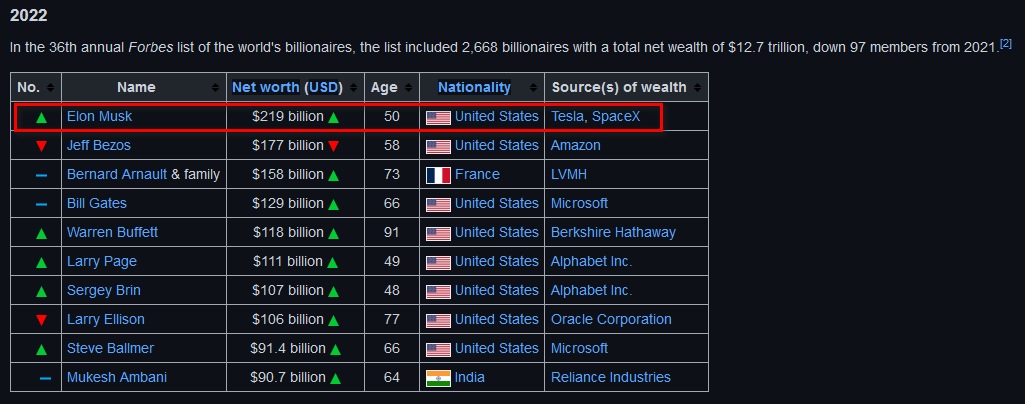Sort rows using the Age column arrows
Screen dimensions: 1025x404
click(409, 88)
